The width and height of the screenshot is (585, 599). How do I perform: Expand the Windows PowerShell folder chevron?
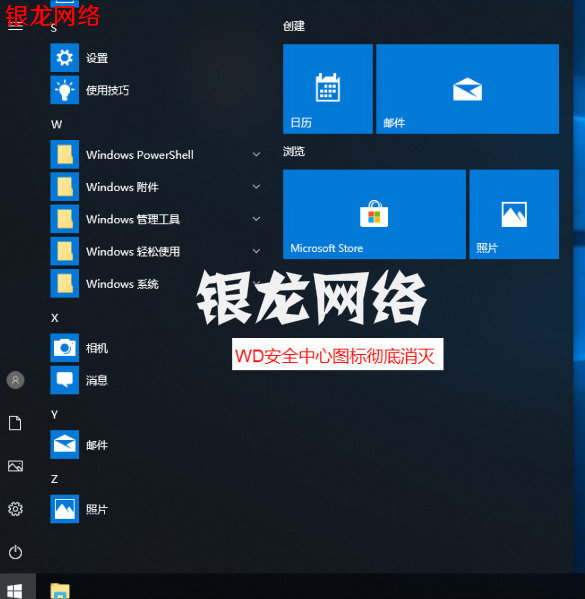(256, 154)
